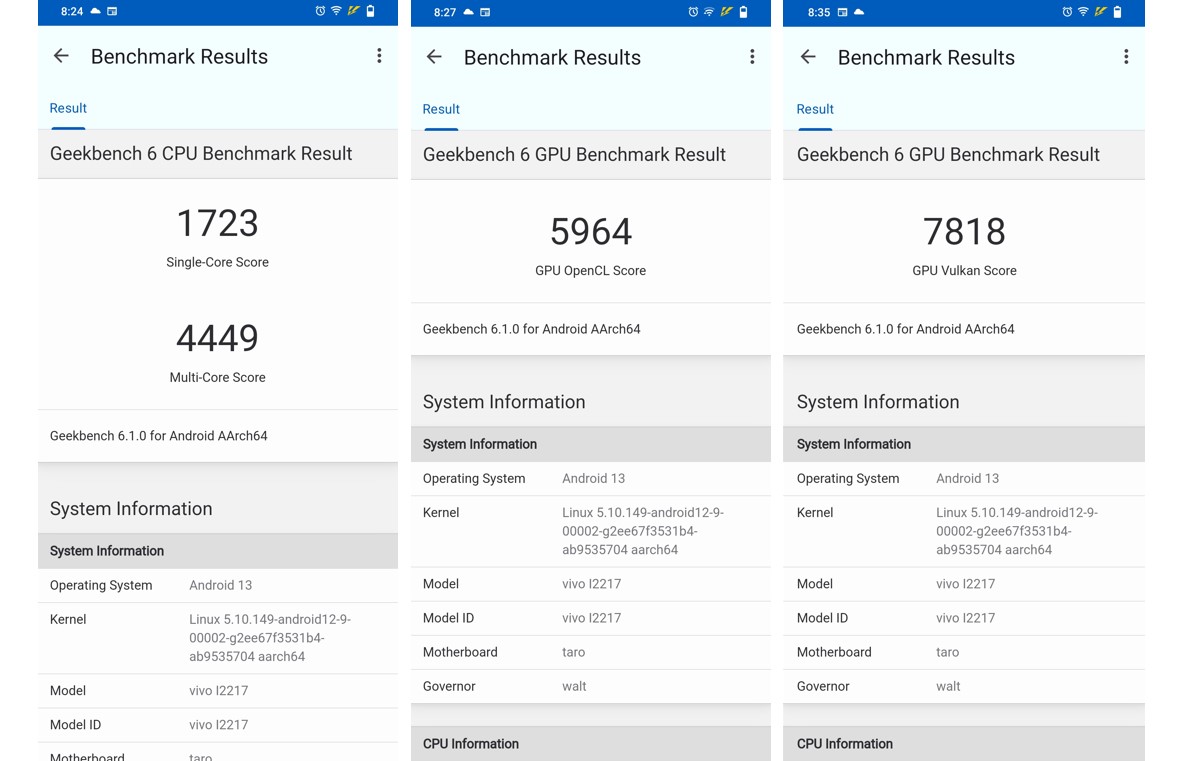
Task: Tap large System Information title on Vulkan screen
Action: click(x=878, y=402)
